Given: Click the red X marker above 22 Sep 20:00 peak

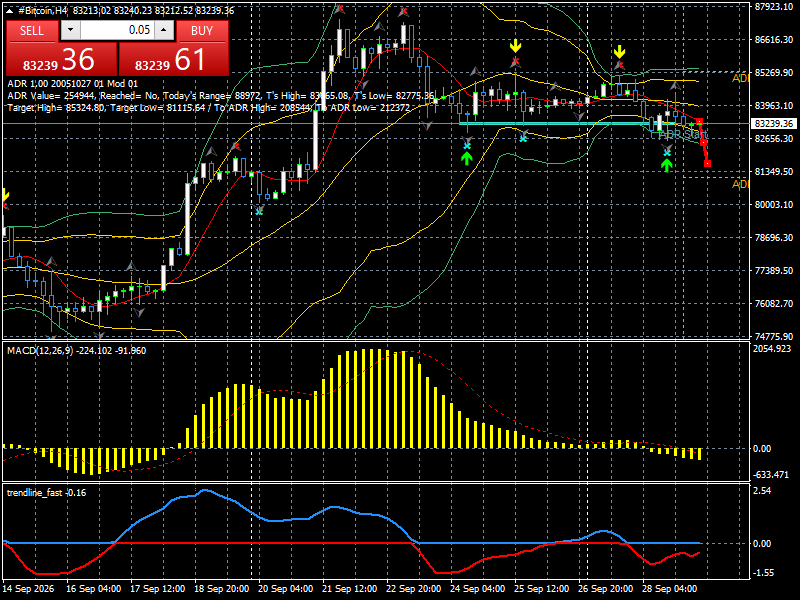Looking at the screenshot, I should [404, 11].
